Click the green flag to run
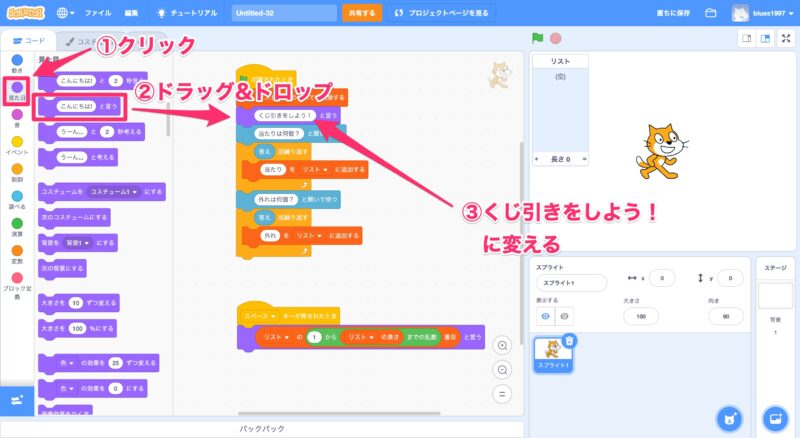The width and height of the screenshot is (800, 438). tap(537, 38)
